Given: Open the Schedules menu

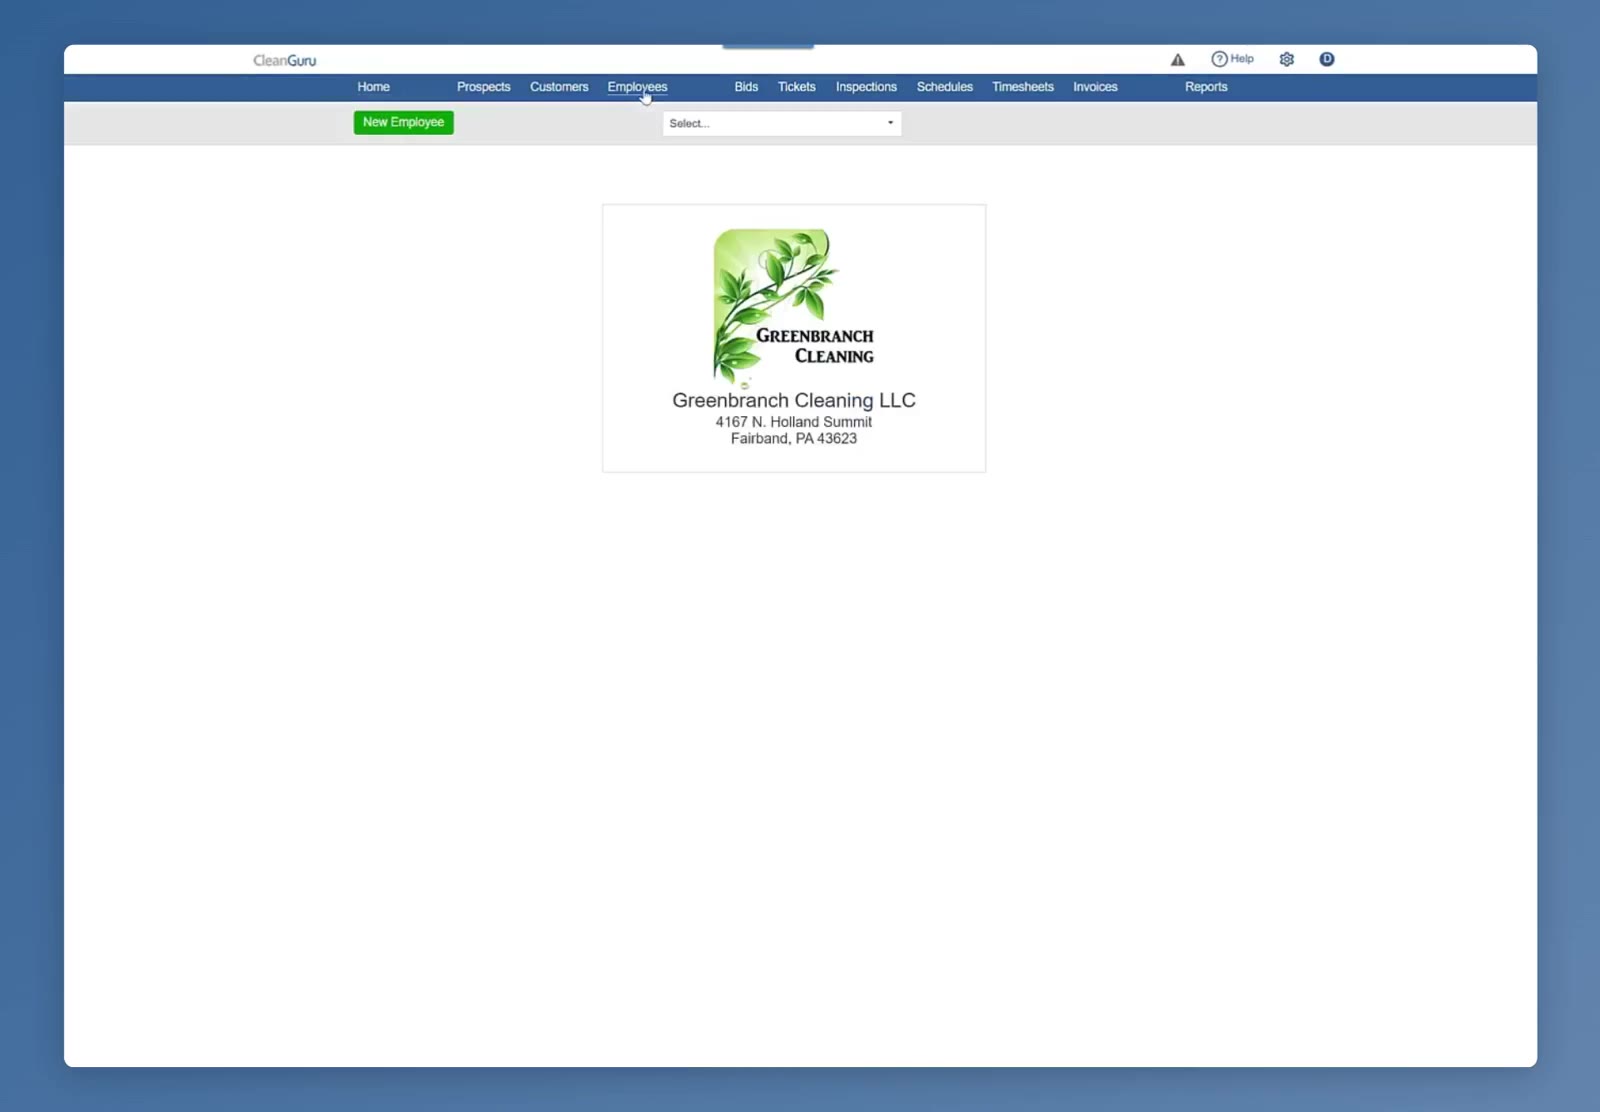Looking at the screenshot, I should (x=945, y=87).
